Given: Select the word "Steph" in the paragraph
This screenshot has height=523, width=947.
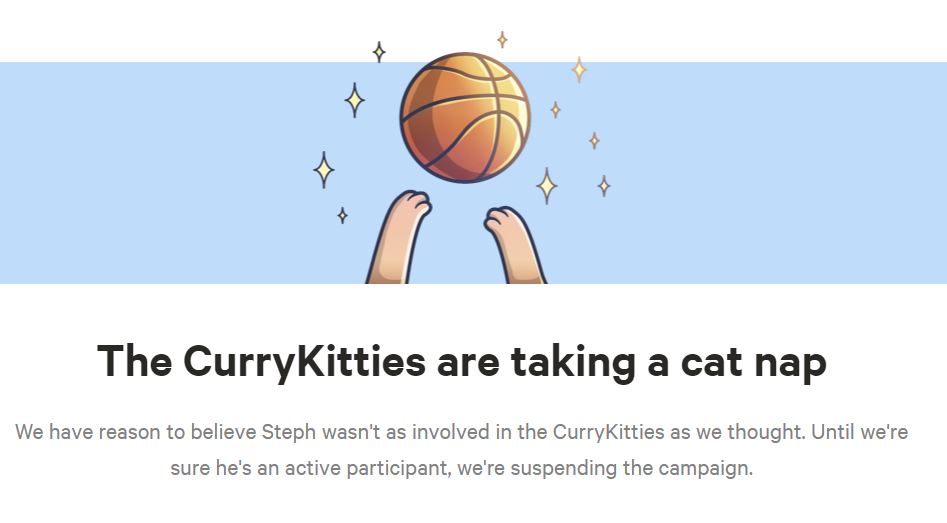Looking at the screenshot, I should (x=287, y=433).
